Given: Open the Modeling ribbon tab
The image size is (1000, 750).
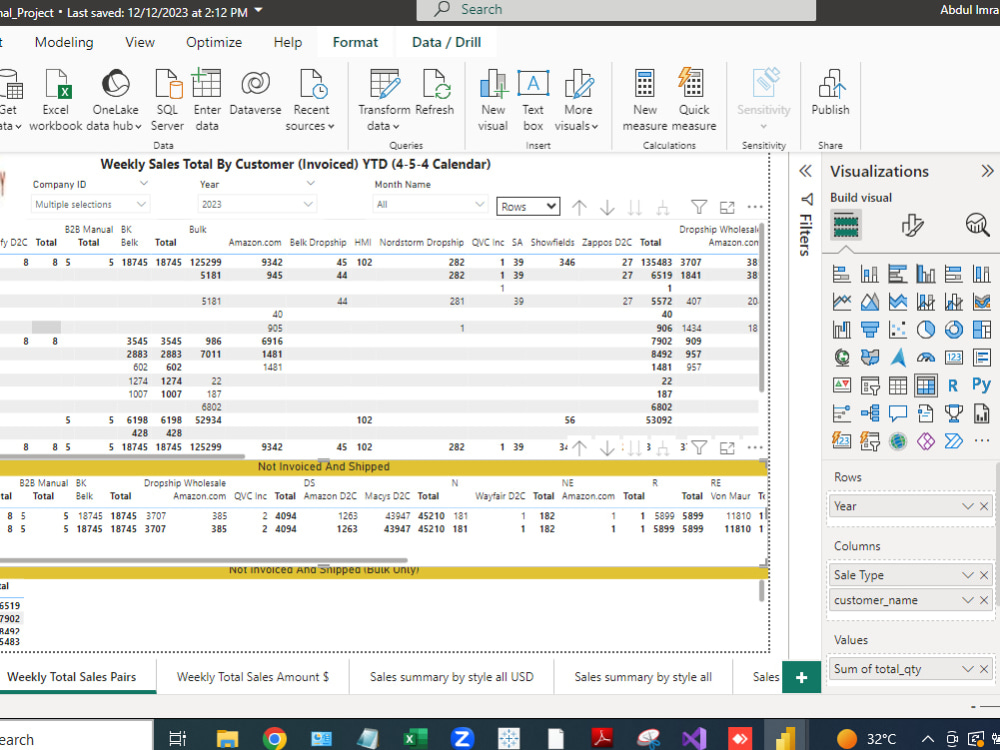Looking at the screenshot, I should [x=64, y=42].
